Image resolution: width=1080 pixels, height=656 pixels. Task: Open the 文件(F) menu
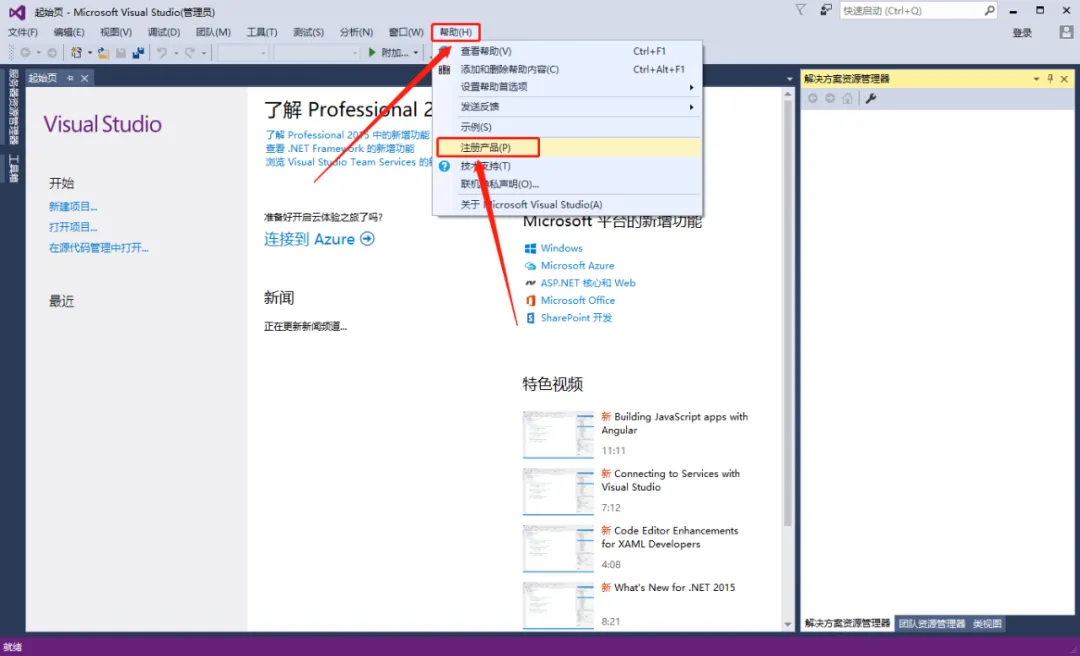(x=23, y=32)
